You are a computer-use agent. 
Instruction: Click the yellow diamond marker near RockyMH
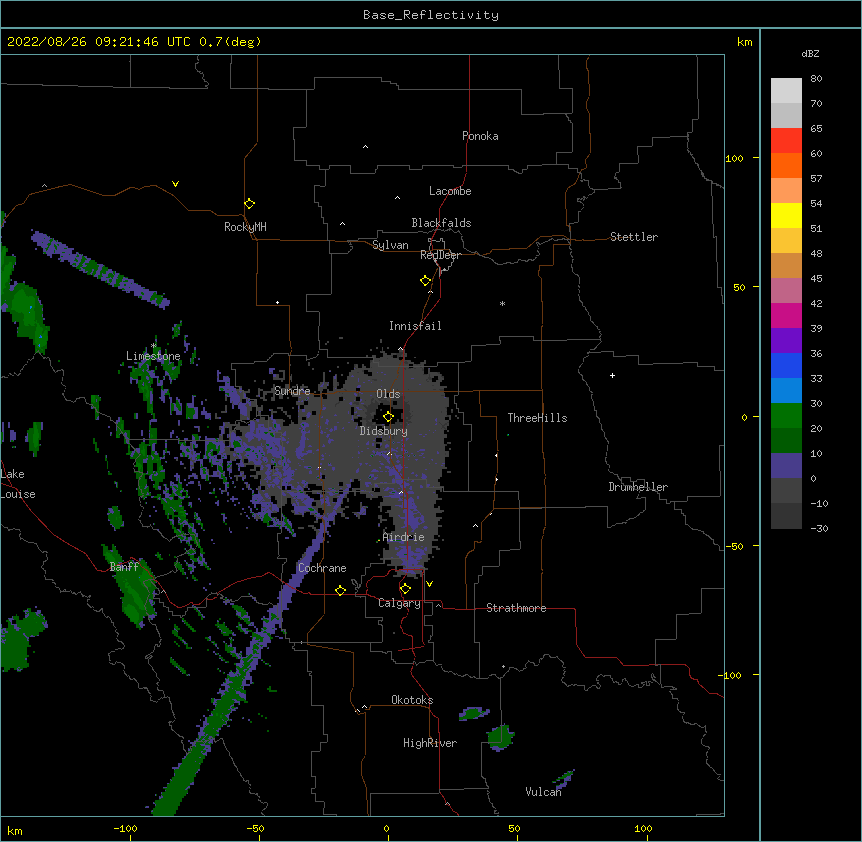click(x=249, y=204)
